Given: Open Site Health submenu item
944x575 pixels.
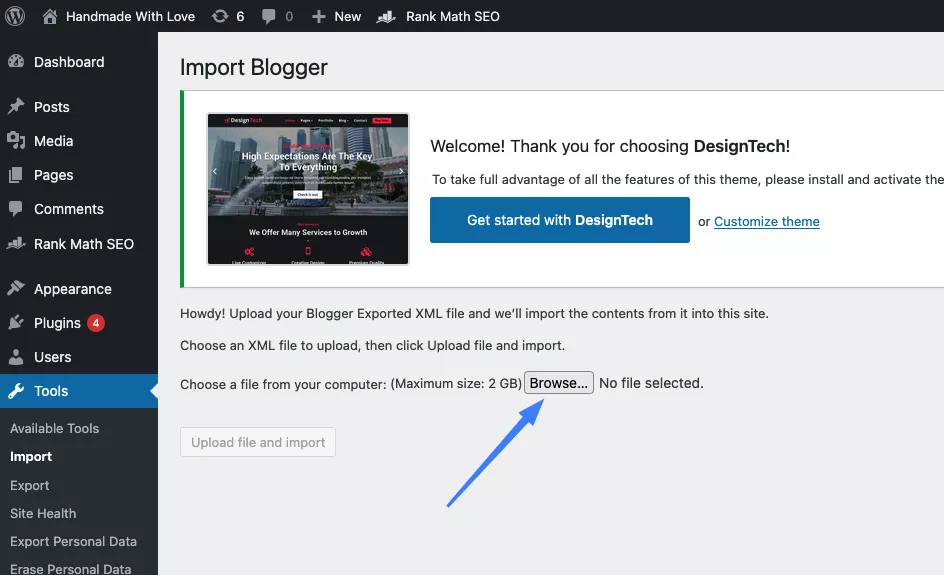Looking at the screenshot, I should [43, 513].
